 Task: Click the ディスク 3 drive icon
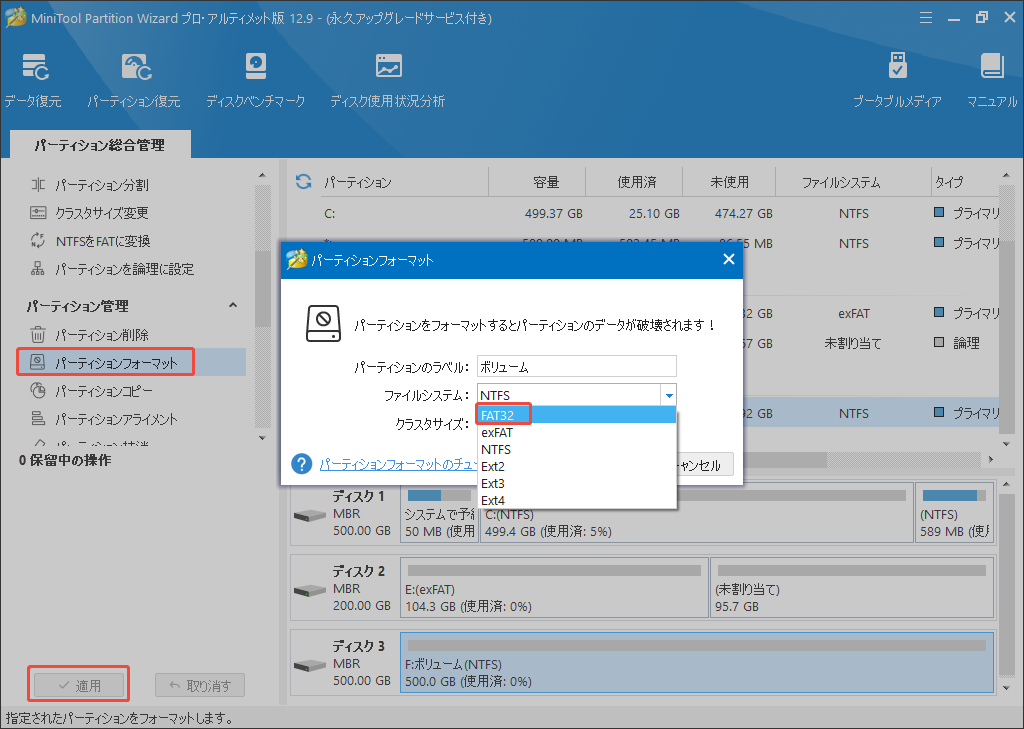click(310, 666)
